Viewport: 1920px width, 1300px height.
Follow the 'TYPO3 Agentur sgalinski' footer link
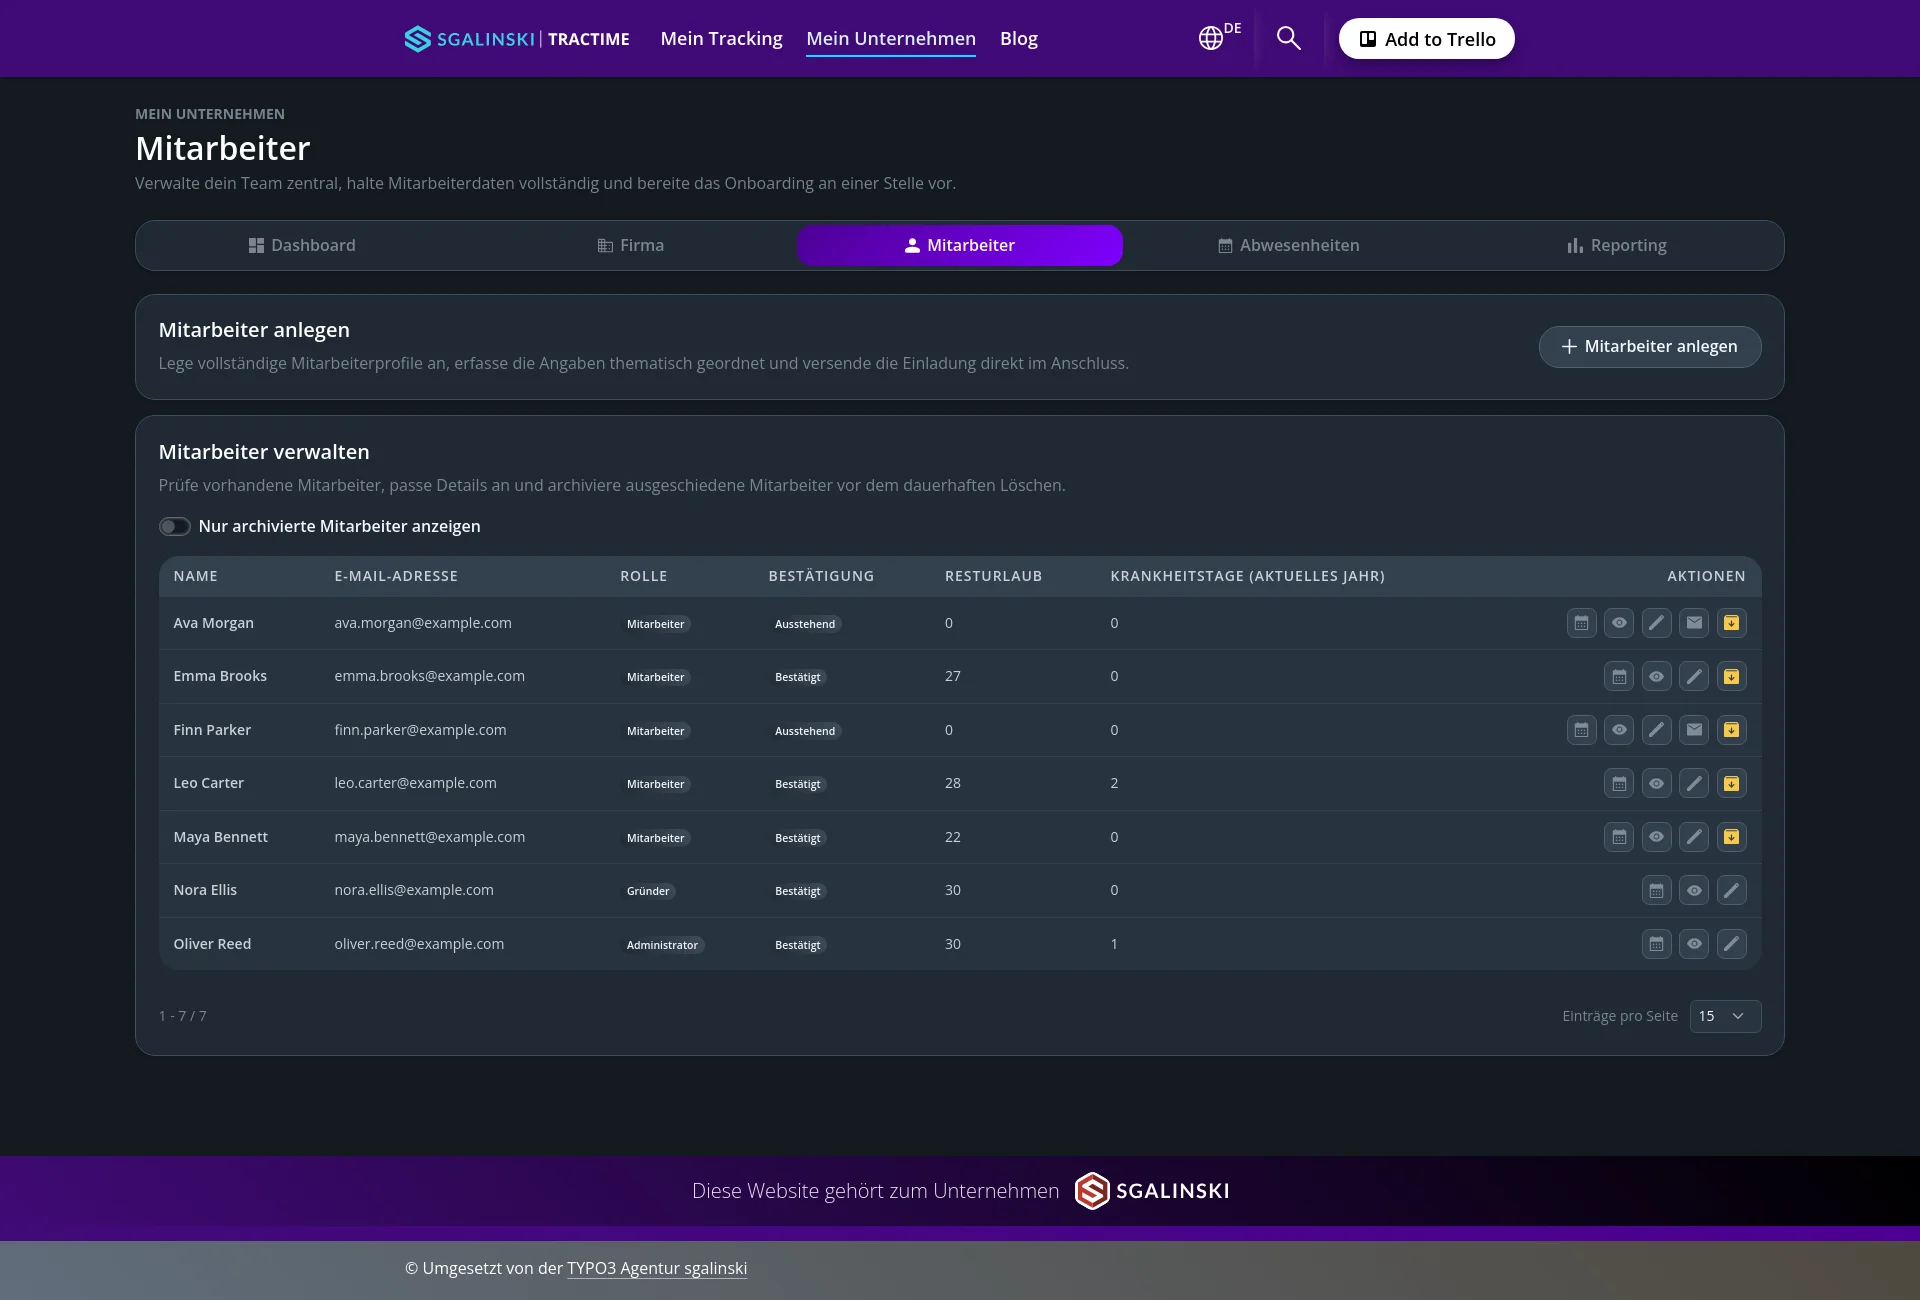coord(657,1269)
